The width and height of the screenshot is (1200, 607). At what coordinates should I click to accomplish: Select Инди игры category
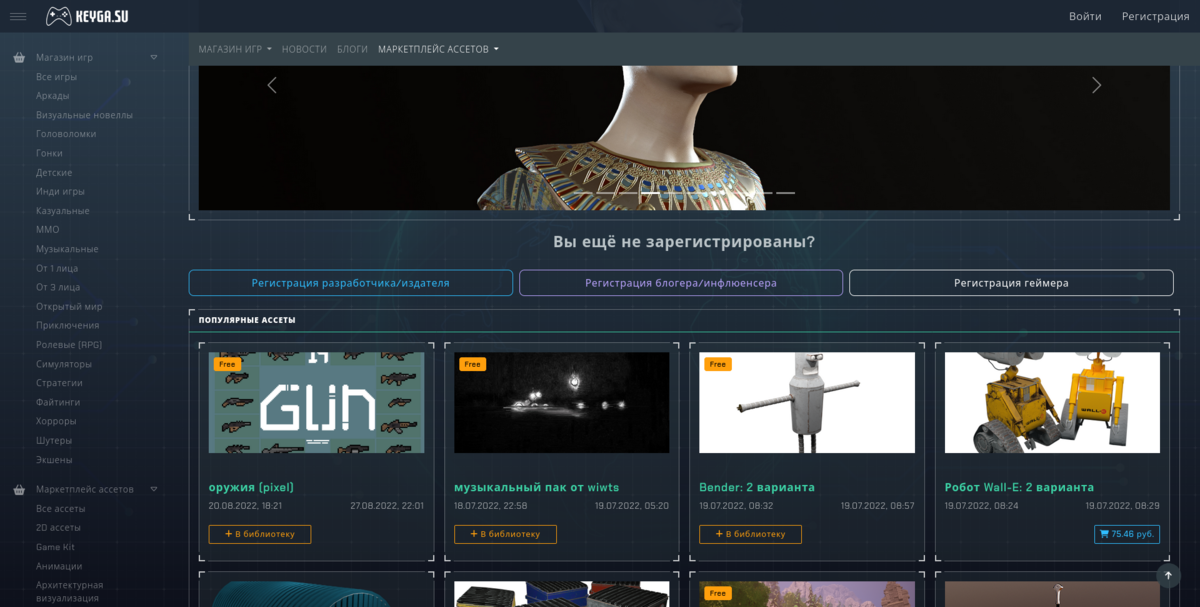click(x=60, y=192)
